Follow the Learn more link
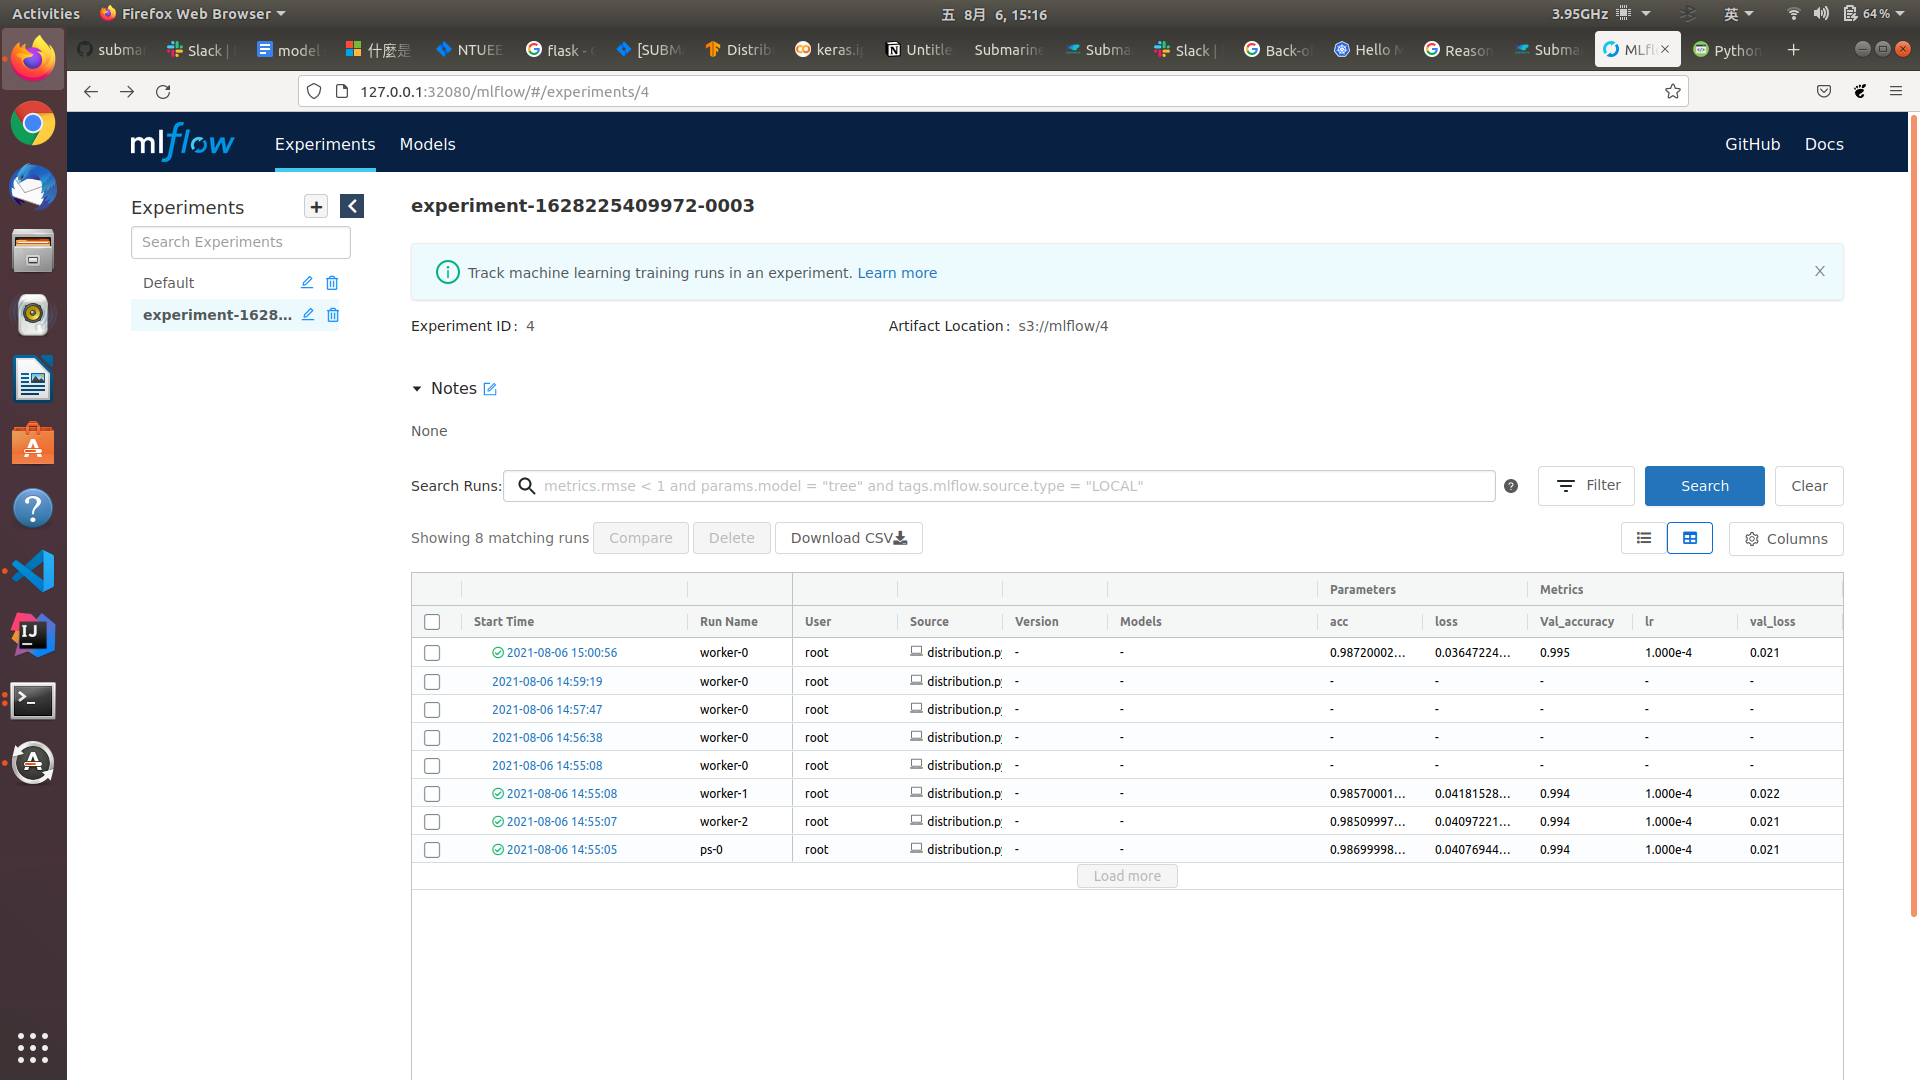 [x=896, y=272]
